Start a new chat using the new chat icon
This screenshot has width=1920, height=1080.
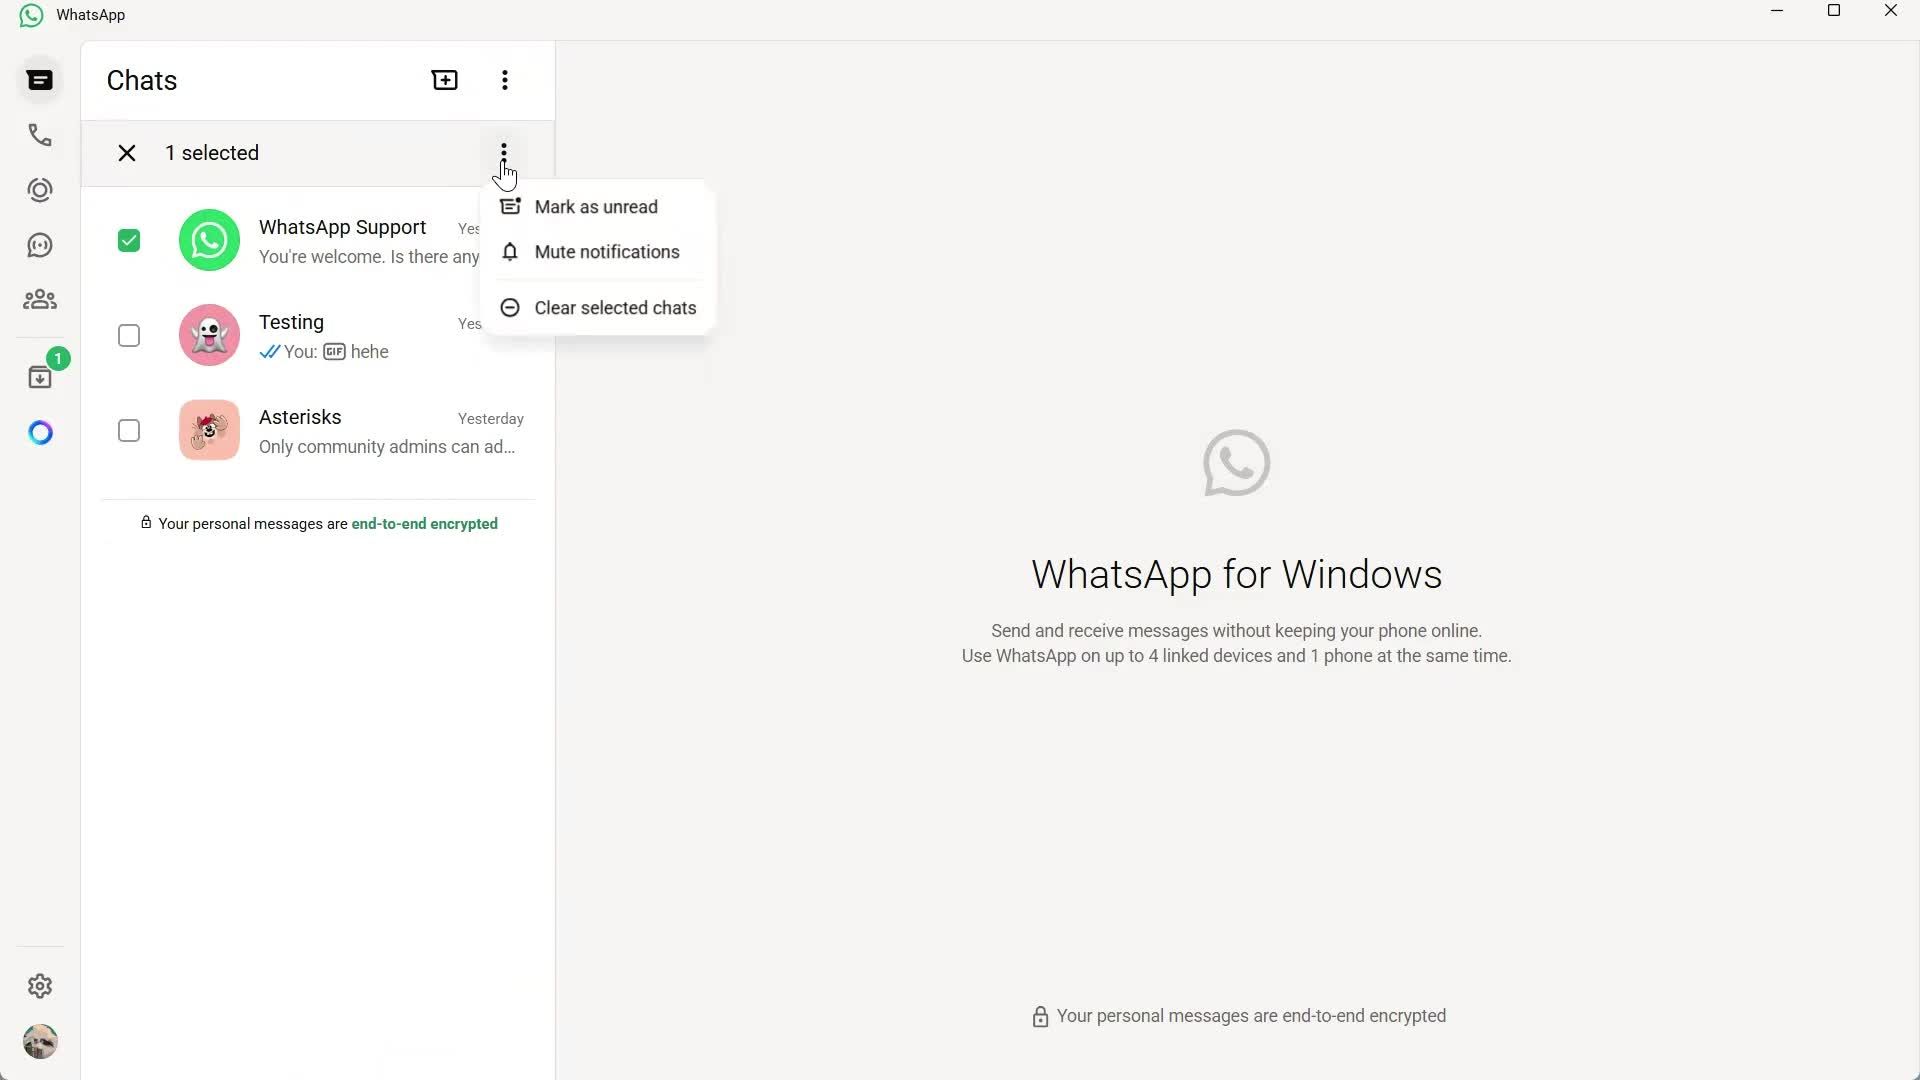click(445, 79)
